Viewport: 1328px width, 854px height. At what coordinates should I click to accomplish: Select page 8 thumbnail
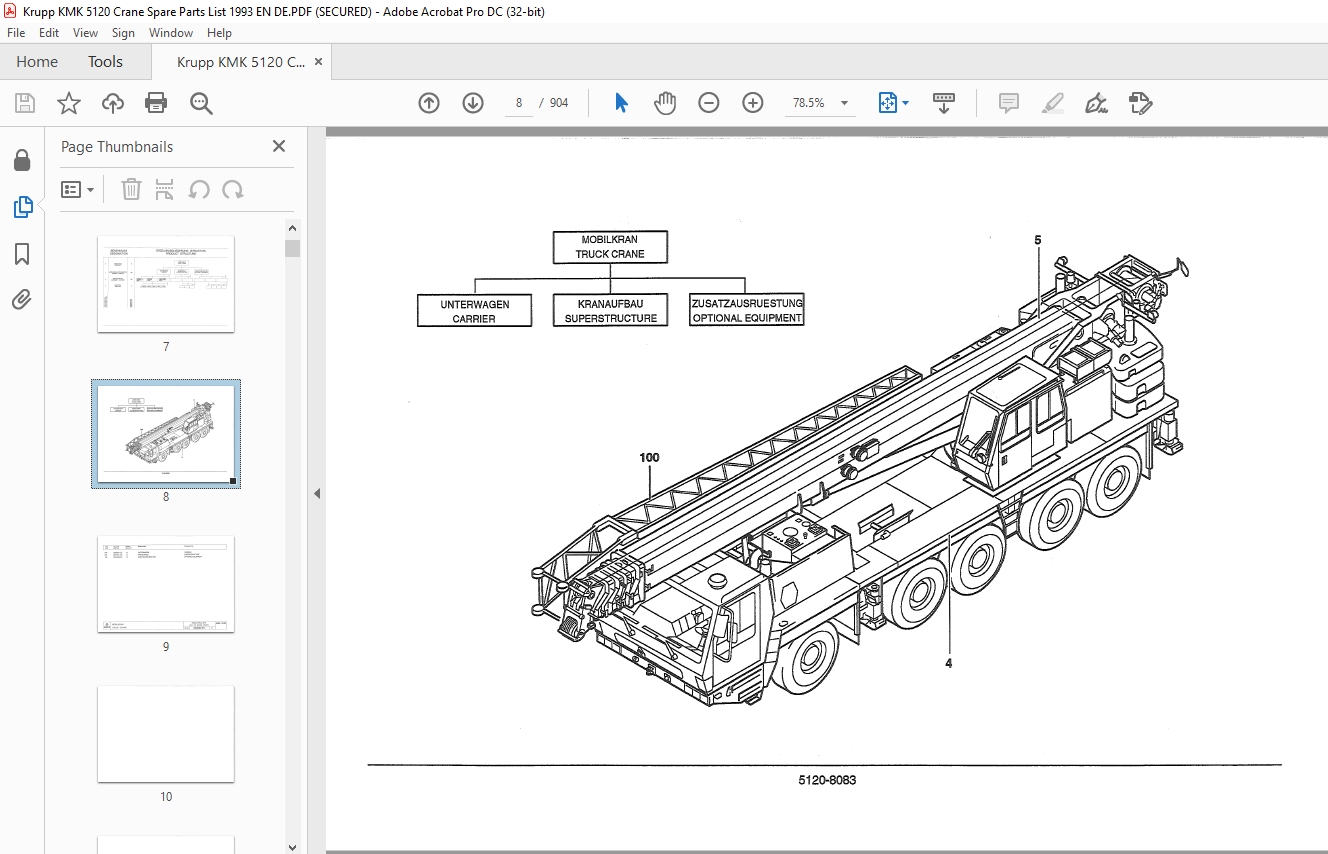166,434
